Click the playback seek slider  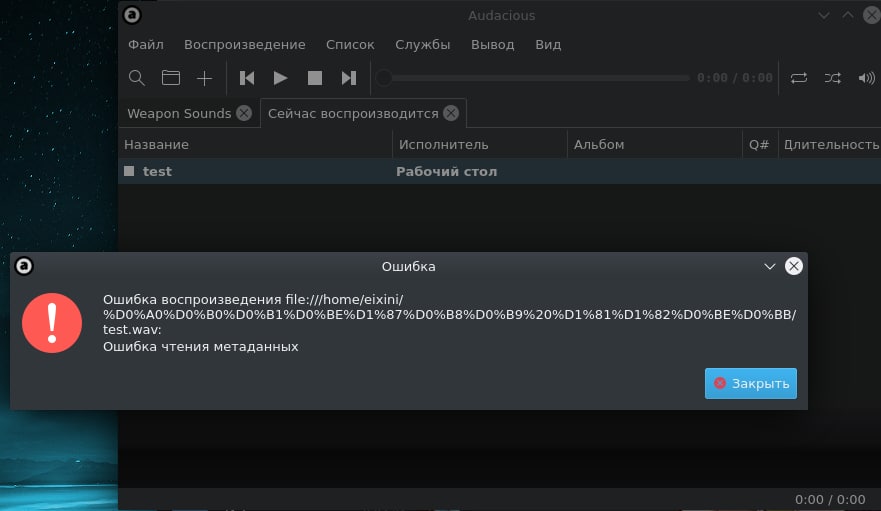coord(533,78)
